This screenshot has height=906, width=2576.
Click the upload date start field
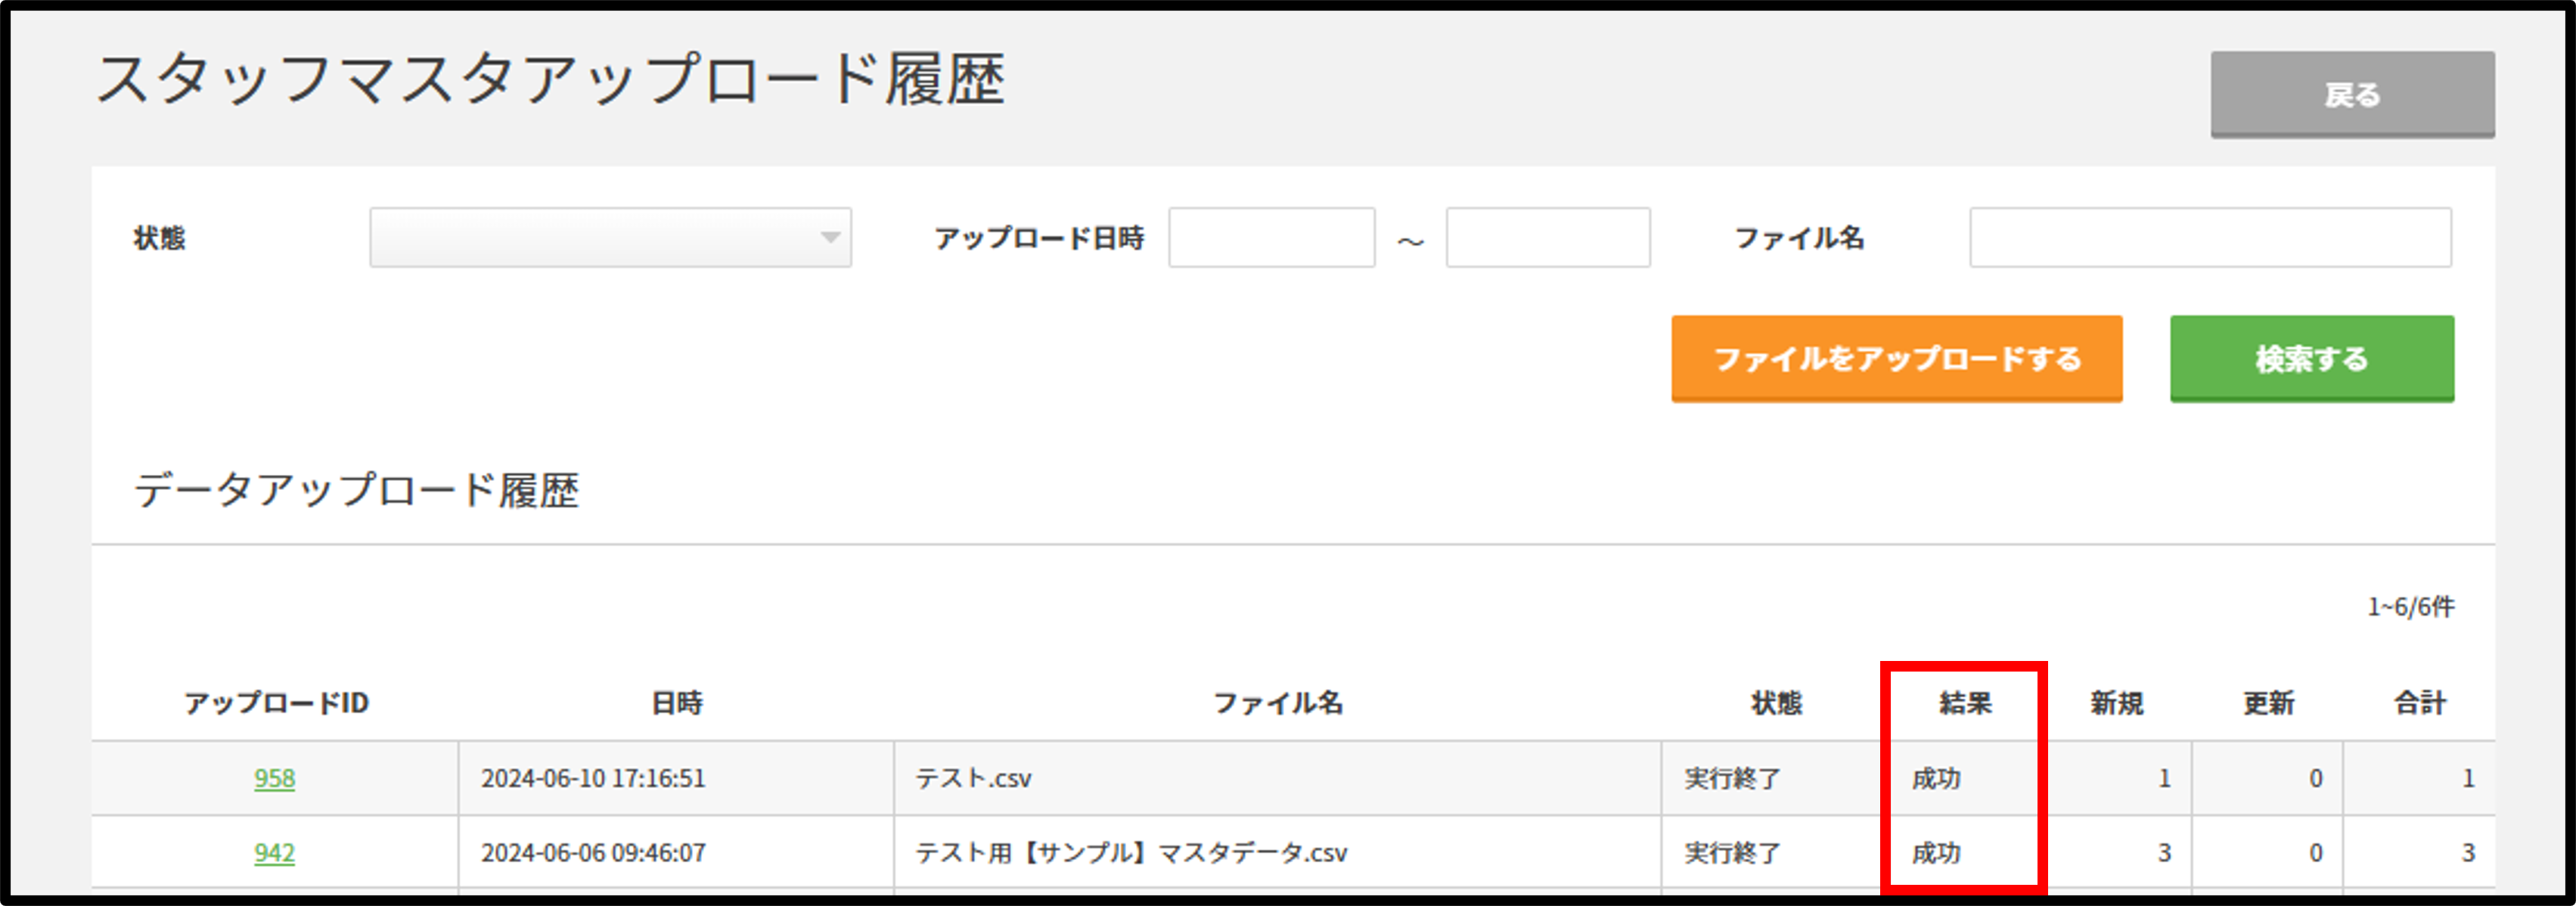pos(1271,237)
